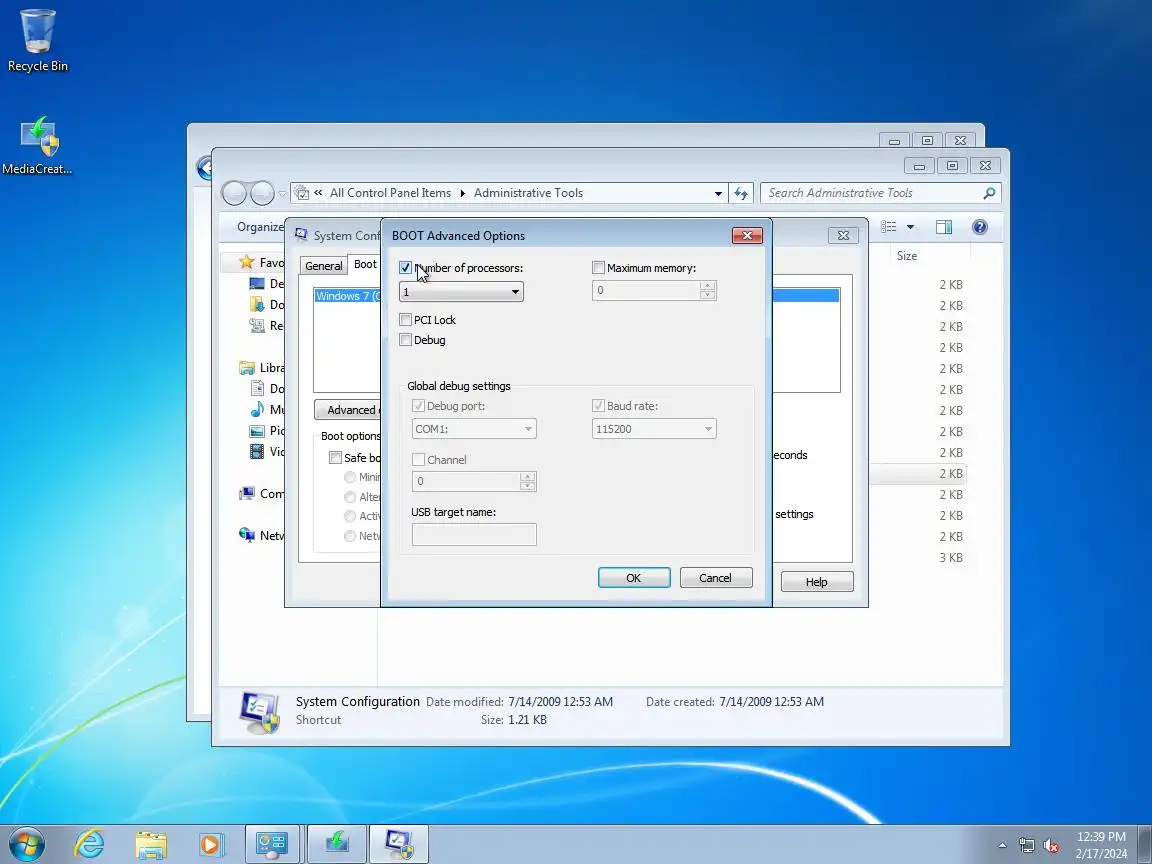Click the USB target name field
1152x864 pixels.
point(474,535)
